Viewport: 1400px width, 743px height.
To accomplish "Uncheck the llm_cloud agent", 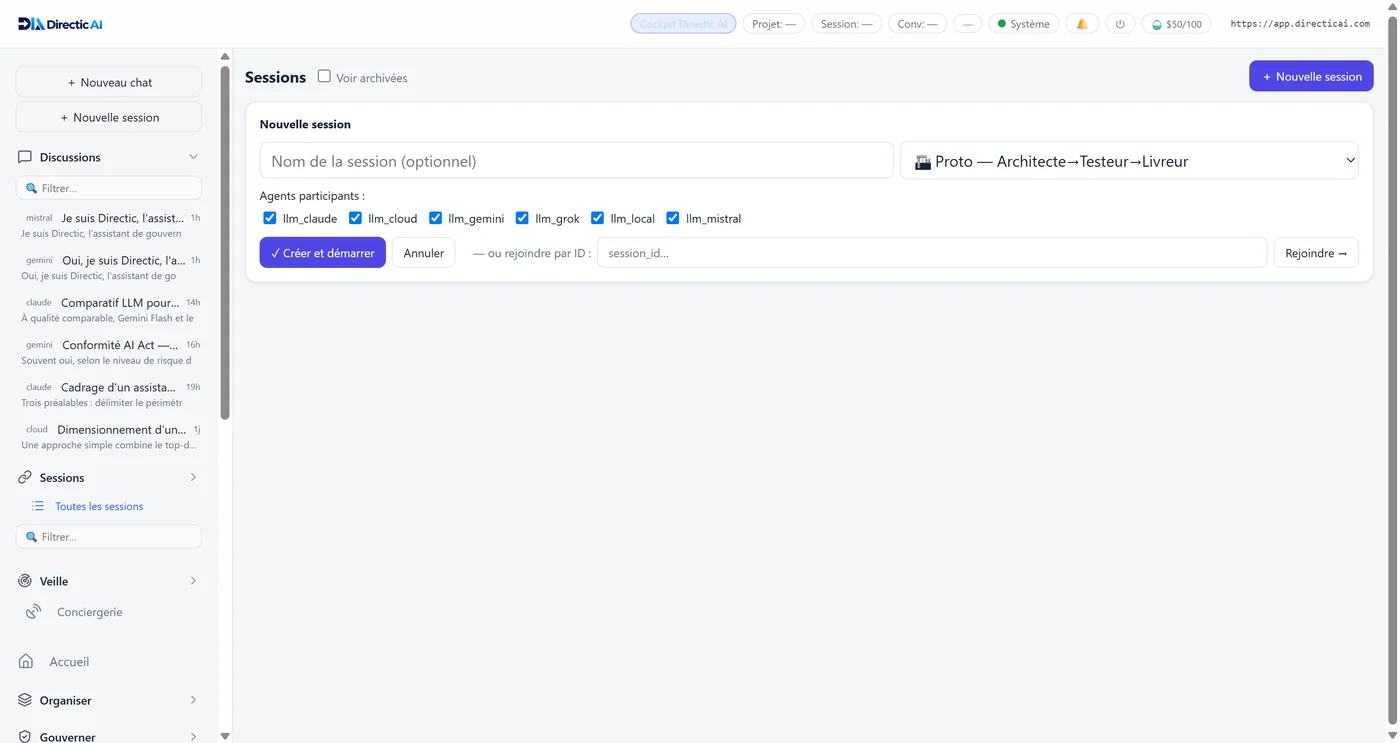I will 355,218.
